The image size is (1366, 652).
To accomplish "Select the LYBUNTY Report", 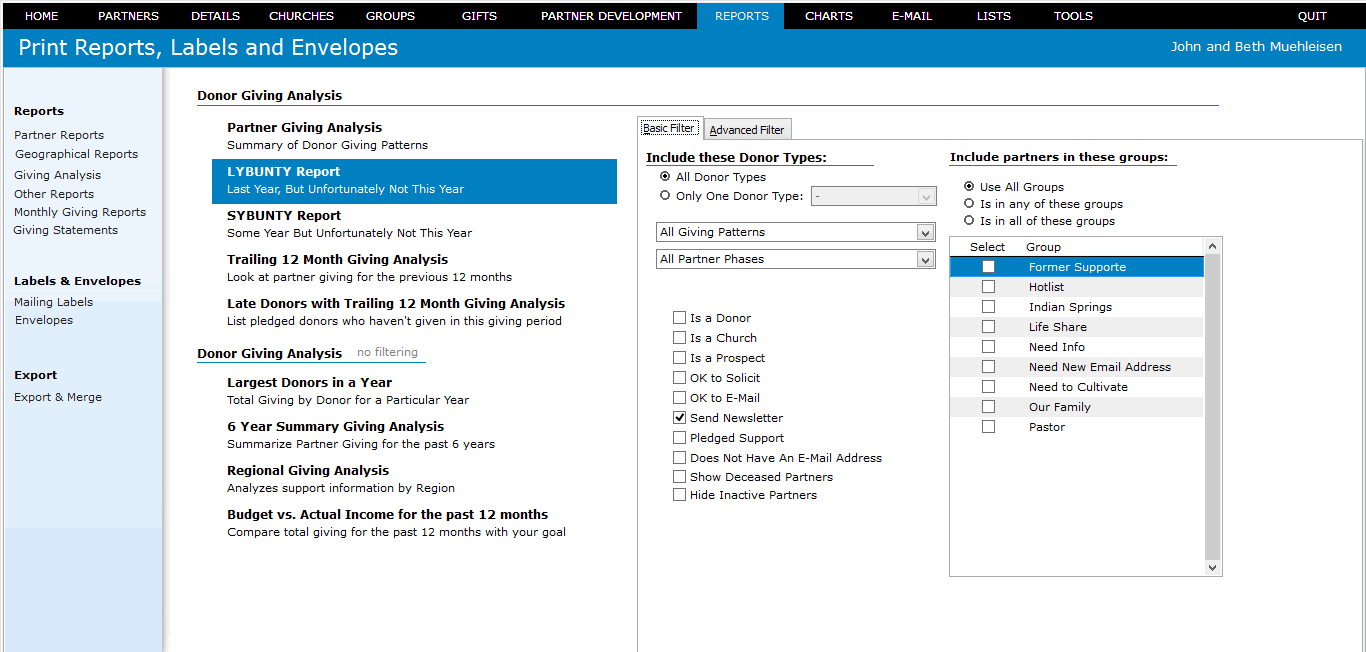I will [x=414, y=181].
